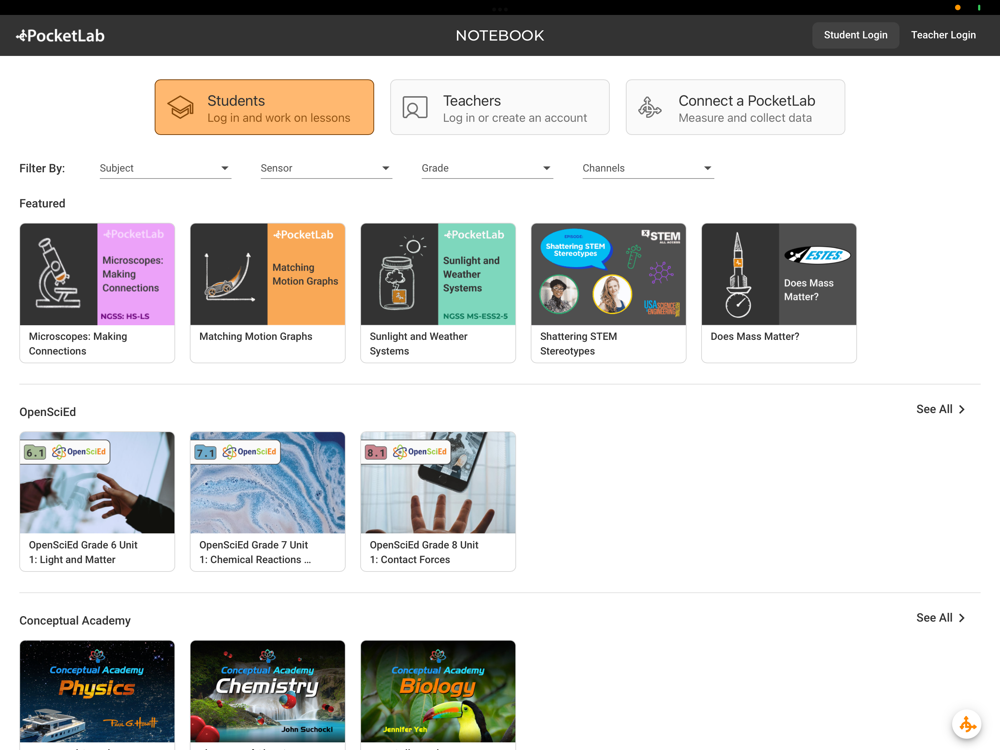The image size is (1000, 750).
Task: Click the Estes logo on Does Mass Matter card
Action: click(818, 255)
